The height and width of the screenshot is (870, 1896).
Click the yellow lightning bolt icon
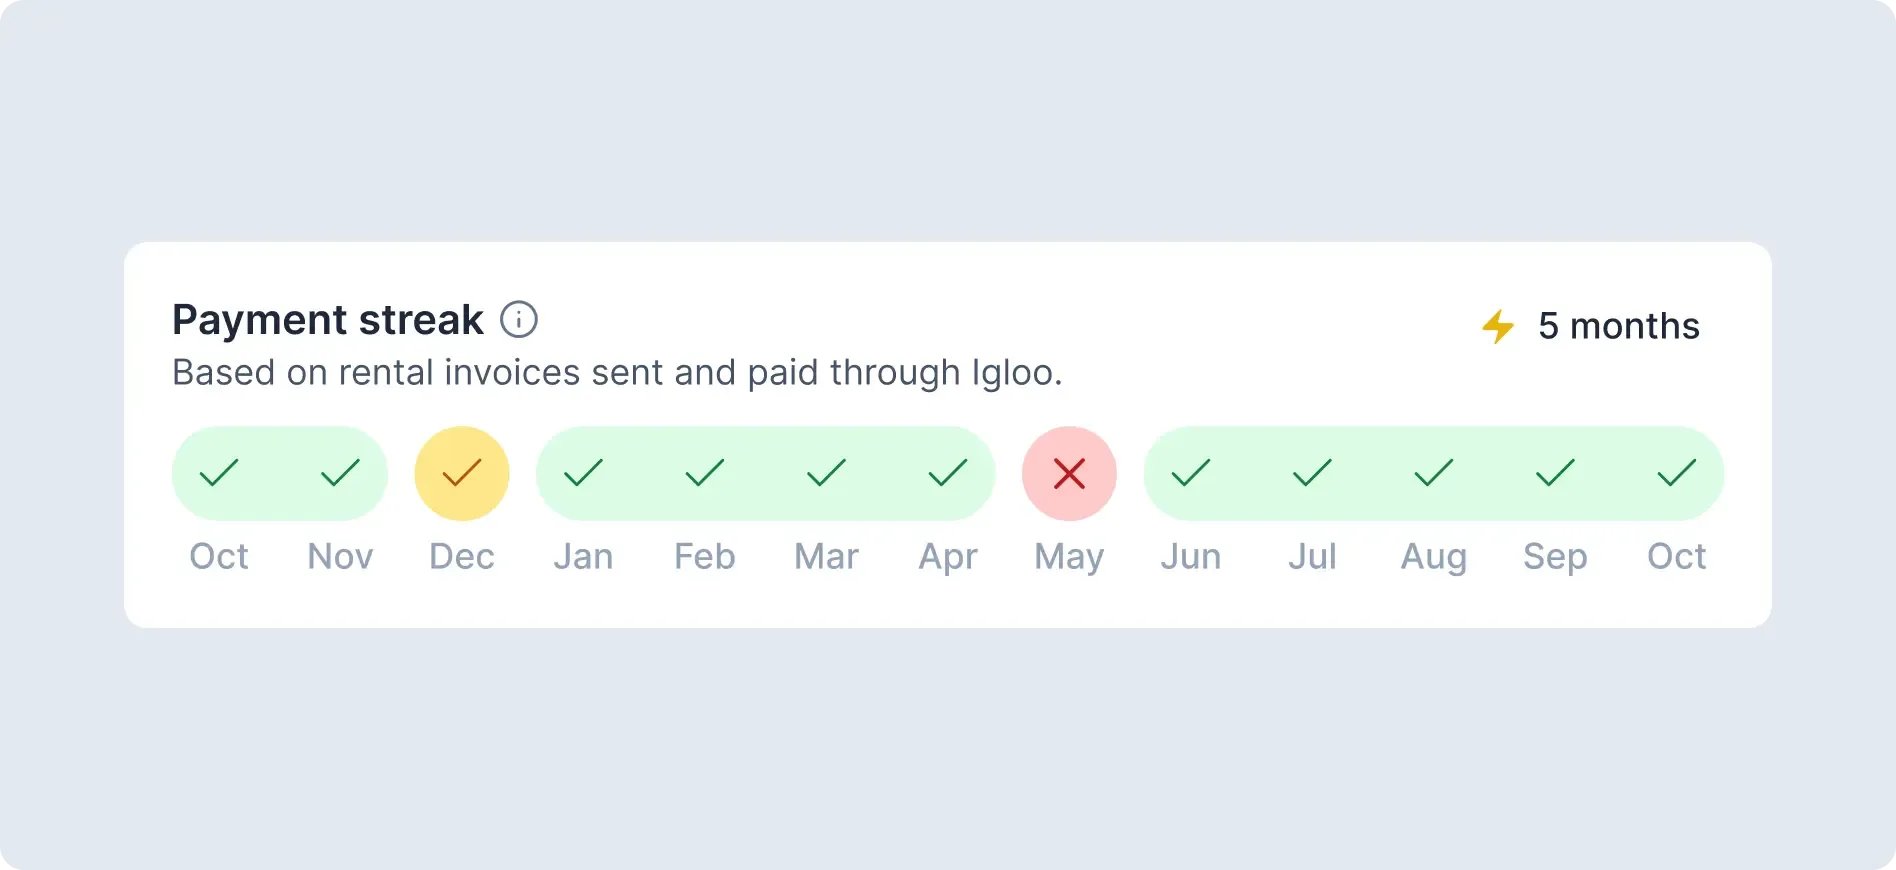pyautogui.click(x=1498, y=326)
